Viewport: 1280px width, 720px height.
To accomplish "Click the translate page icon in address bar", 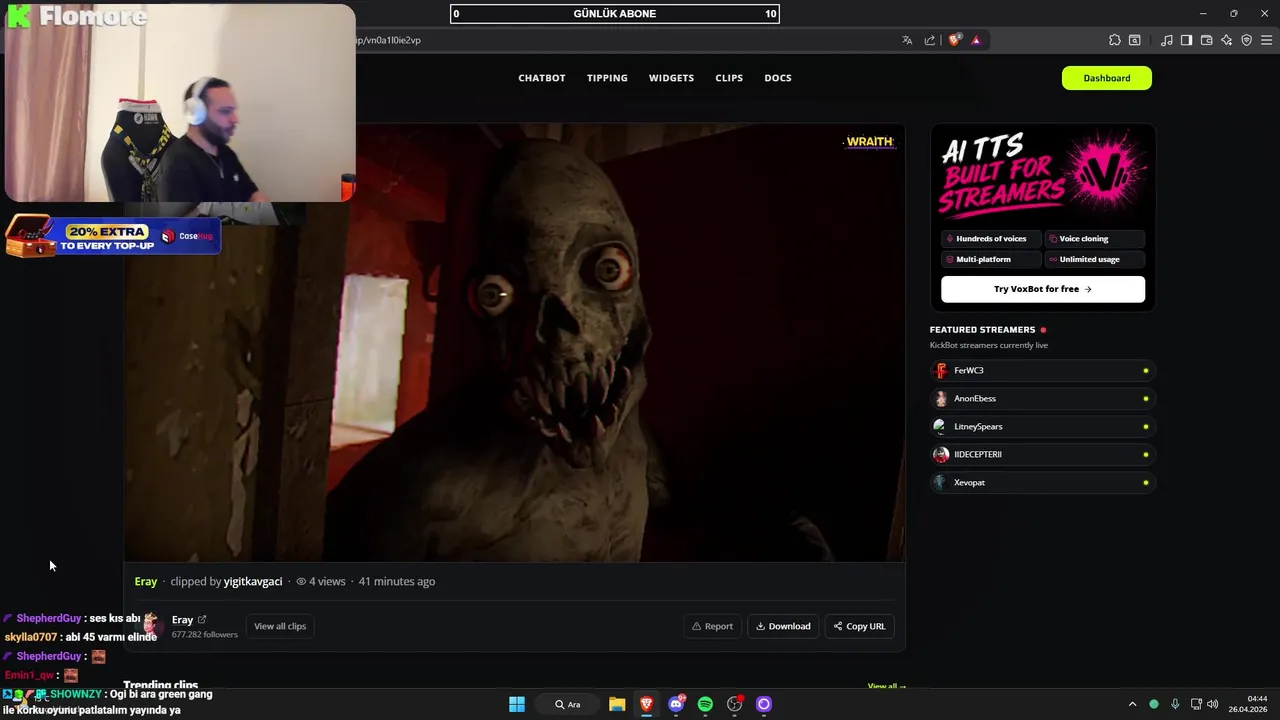I will pyautogui.click(x=907, y=40).
